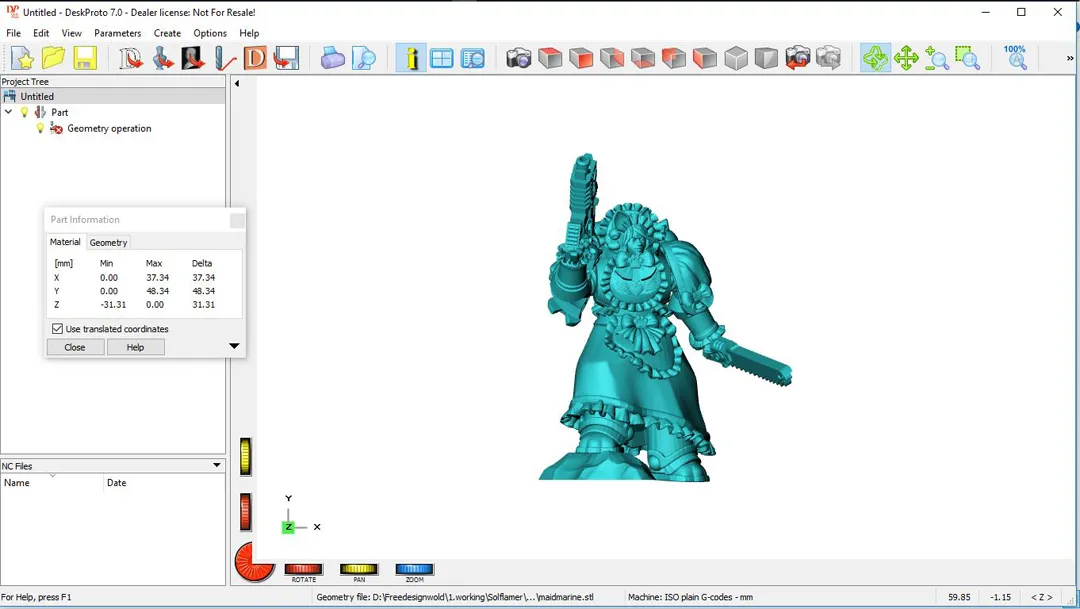
Task: Open the Options menu
Action: pyautogui.click(x=210, y=33)
